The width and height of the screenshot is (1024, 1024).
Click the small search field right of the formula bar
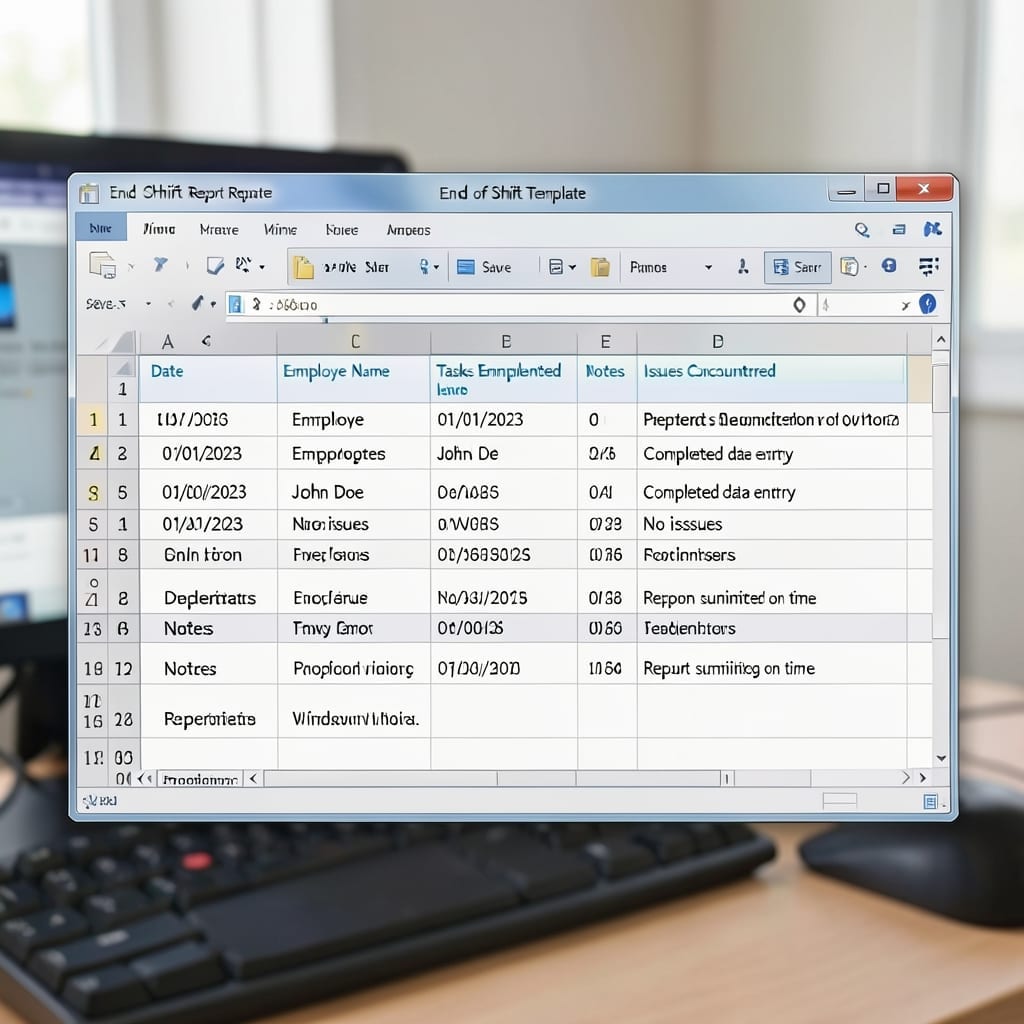865,305
